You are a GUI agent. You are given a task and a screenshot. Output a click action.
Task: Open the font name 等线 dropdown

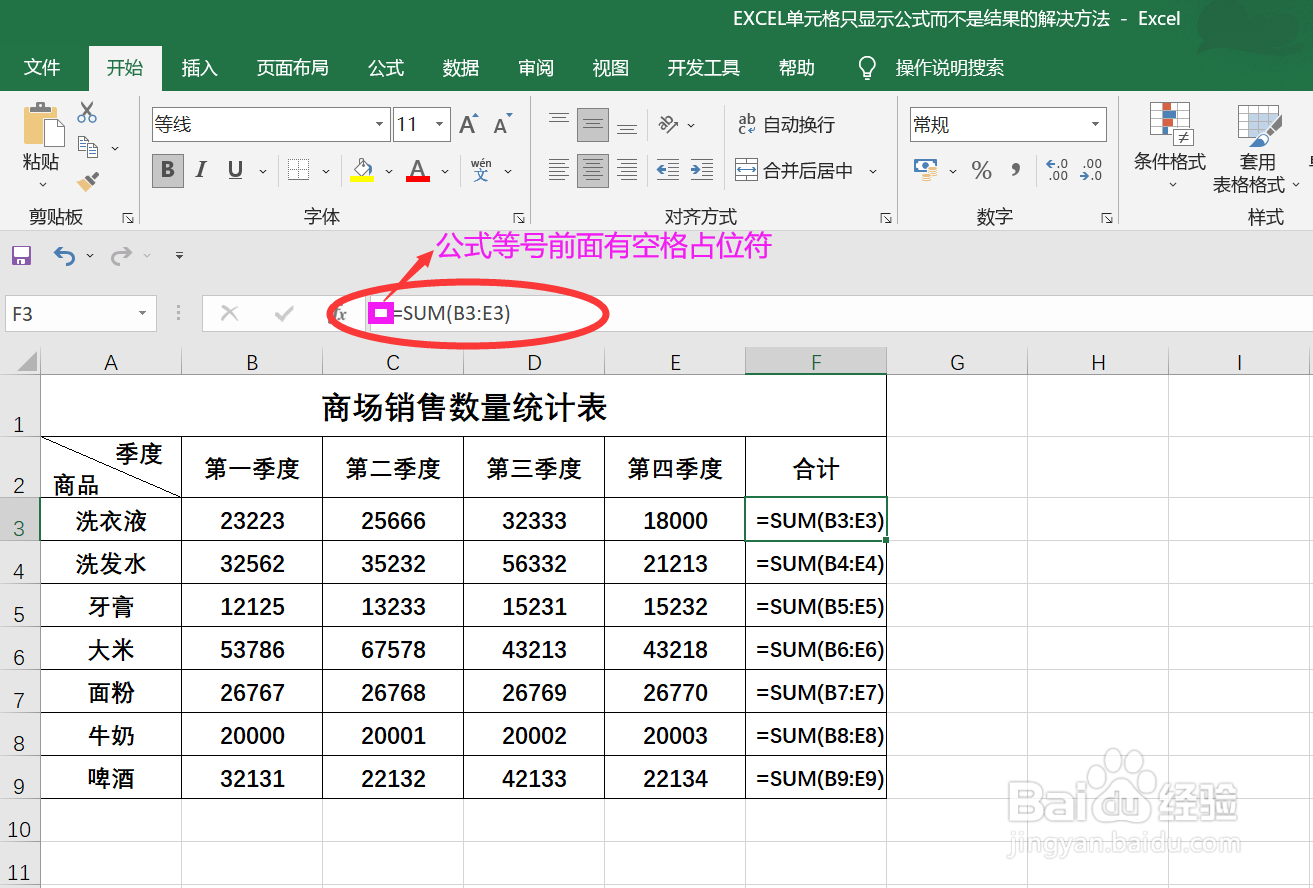[x=380, y=125]
